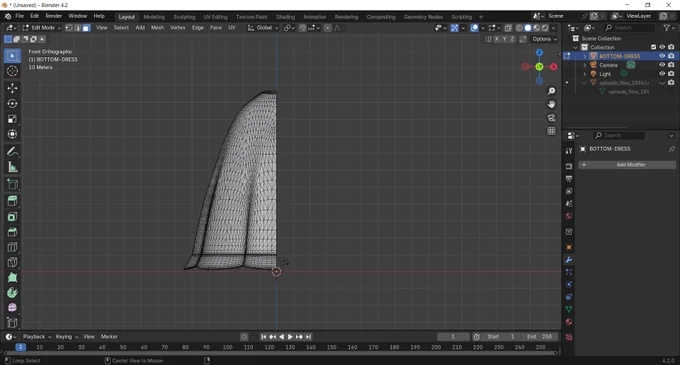Toggle X axis mirror

point(497,39)
